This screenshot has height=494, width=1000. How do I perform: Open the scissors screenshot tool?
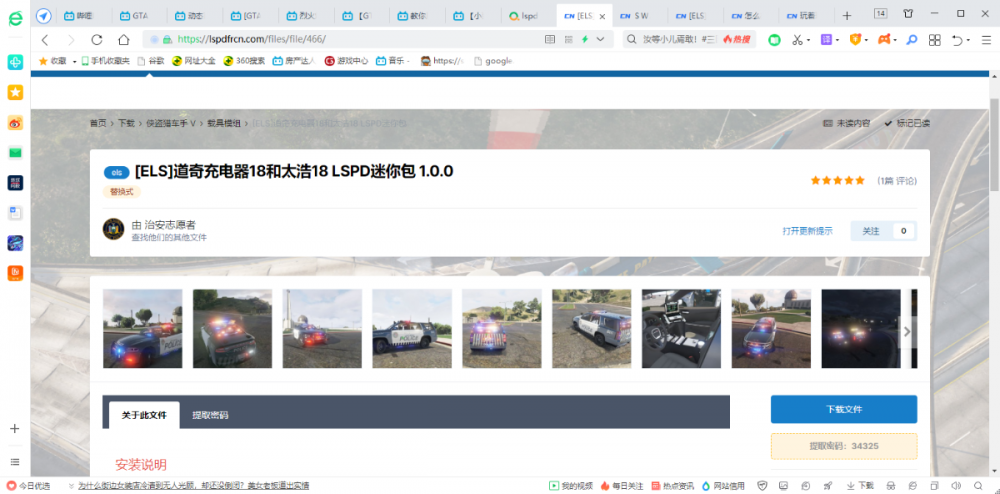point(797,40)
